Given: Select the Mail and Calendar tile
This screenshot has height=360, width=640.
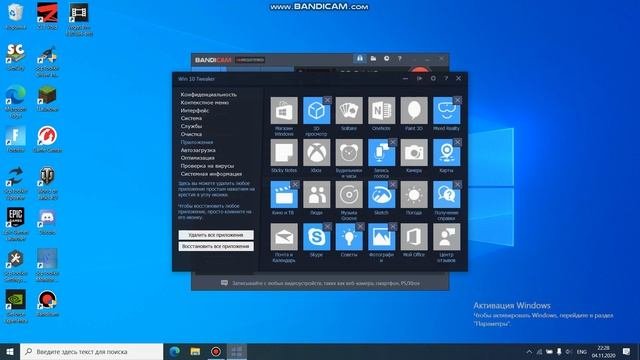Looking at the screenshot, I should pyautogui.click(x=284, y=237).
